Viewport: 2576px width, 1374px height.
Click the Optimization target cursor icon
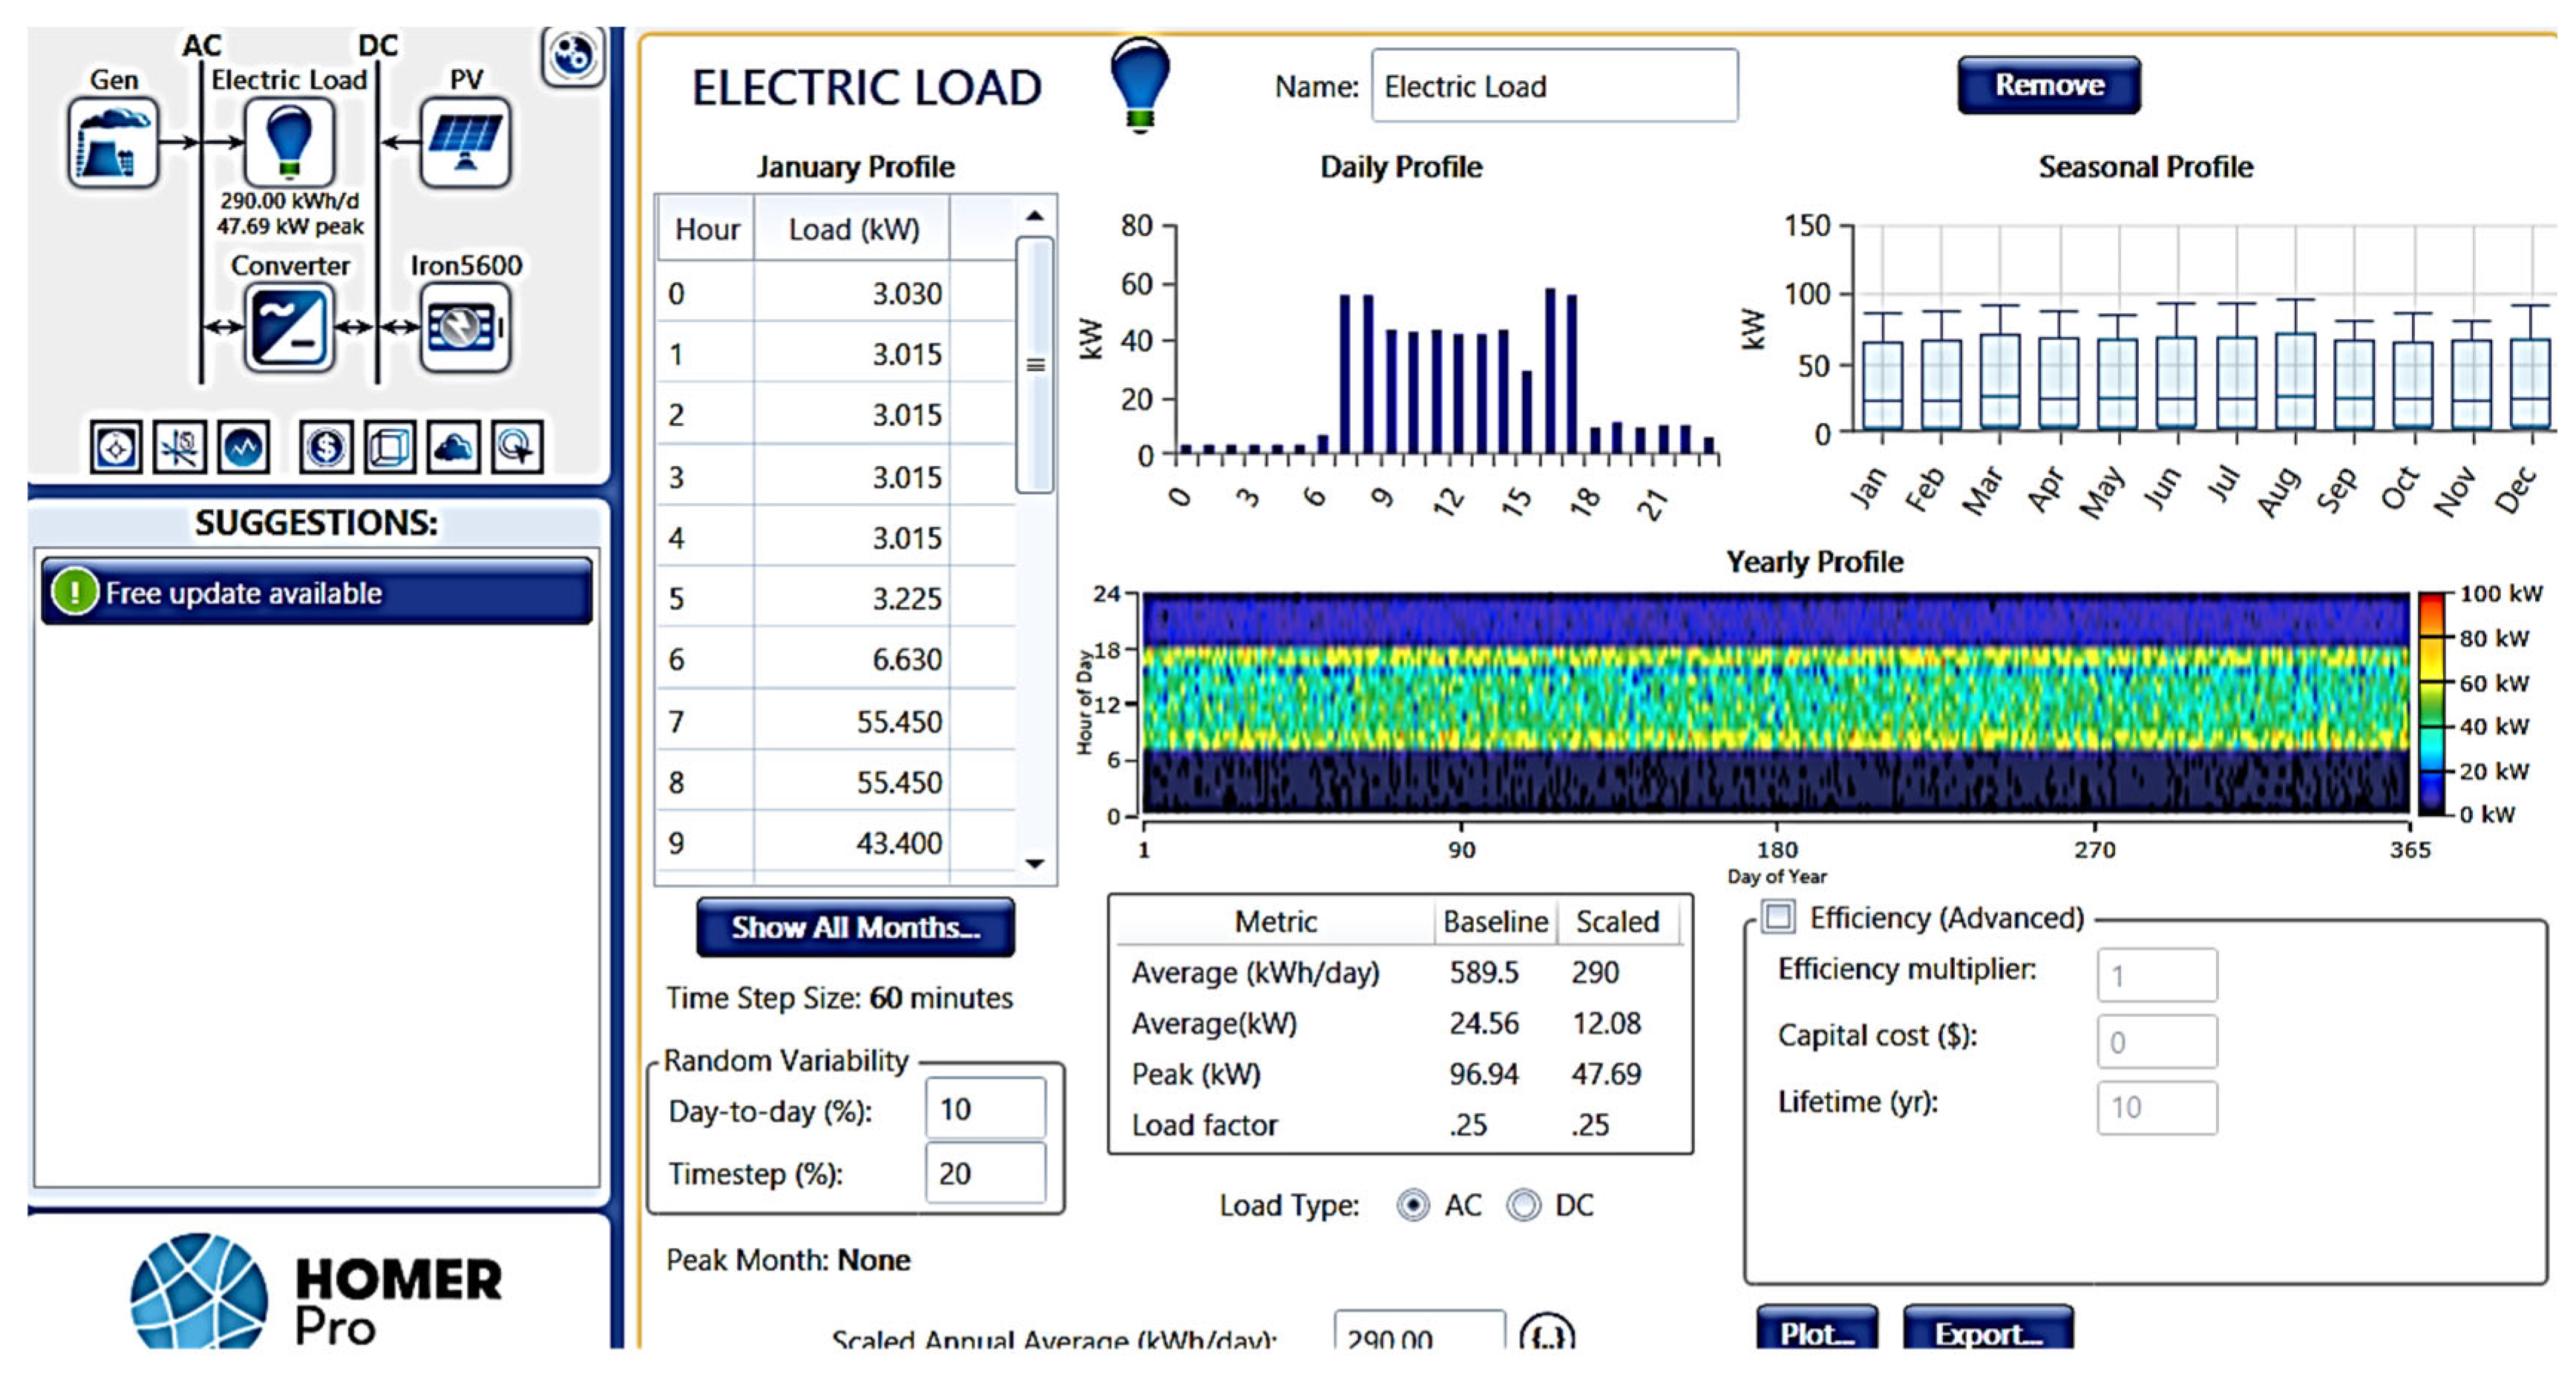[517, 447]
